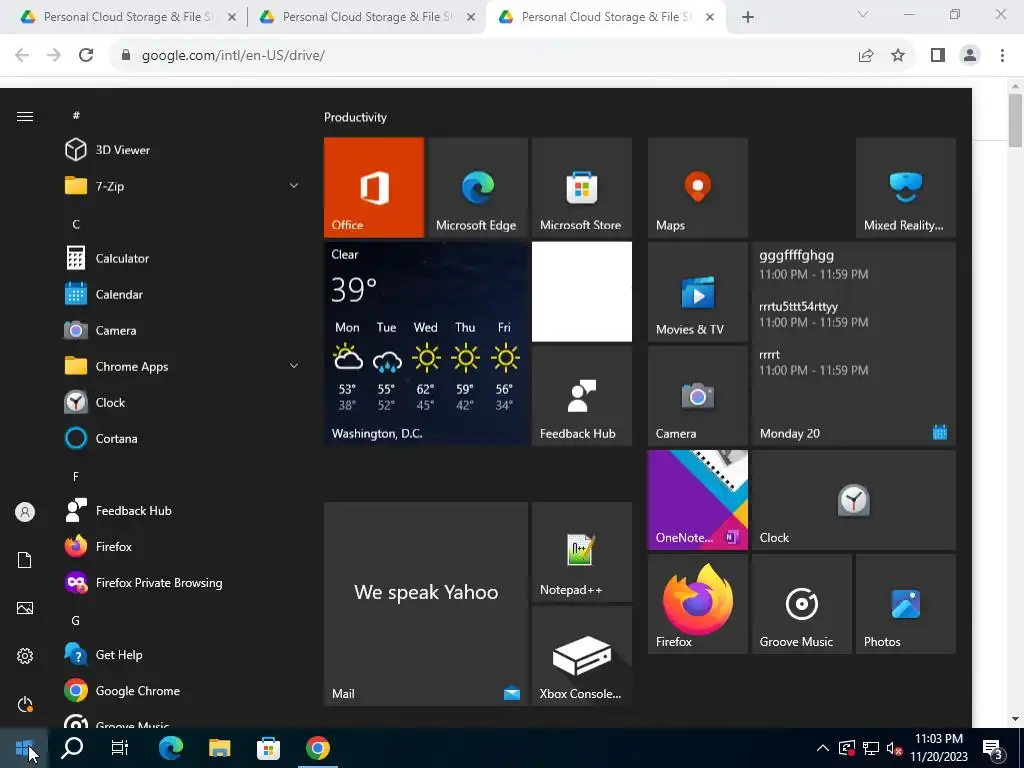Screen dimensions: 1024x768
Task: Open the Groove Music tile
Action: [x=801, y=603]
